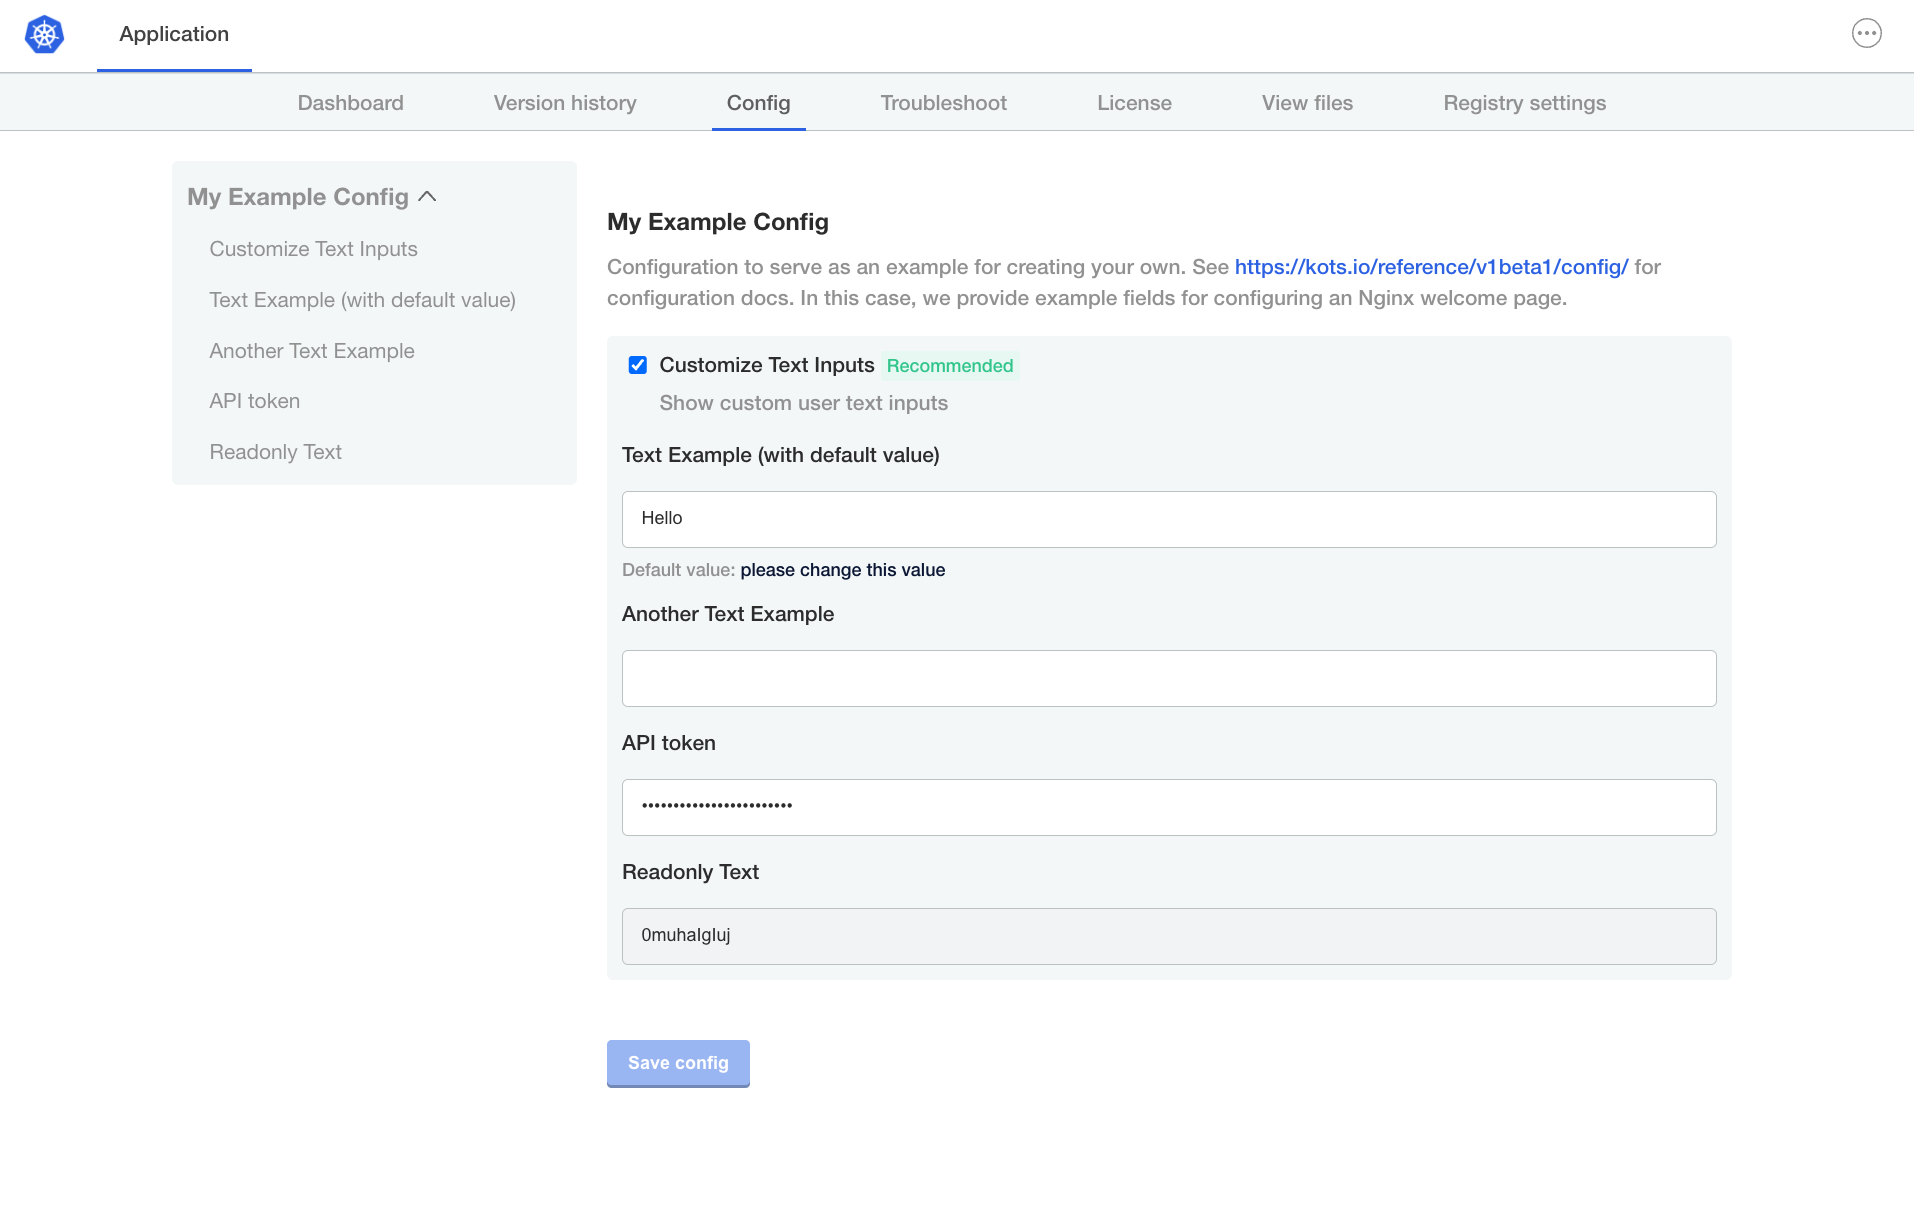Screen dimensions: 1914x1227
Task: Open the overflow menu in top right corner
Action: pyautogui.click(x=1866, y=32)
